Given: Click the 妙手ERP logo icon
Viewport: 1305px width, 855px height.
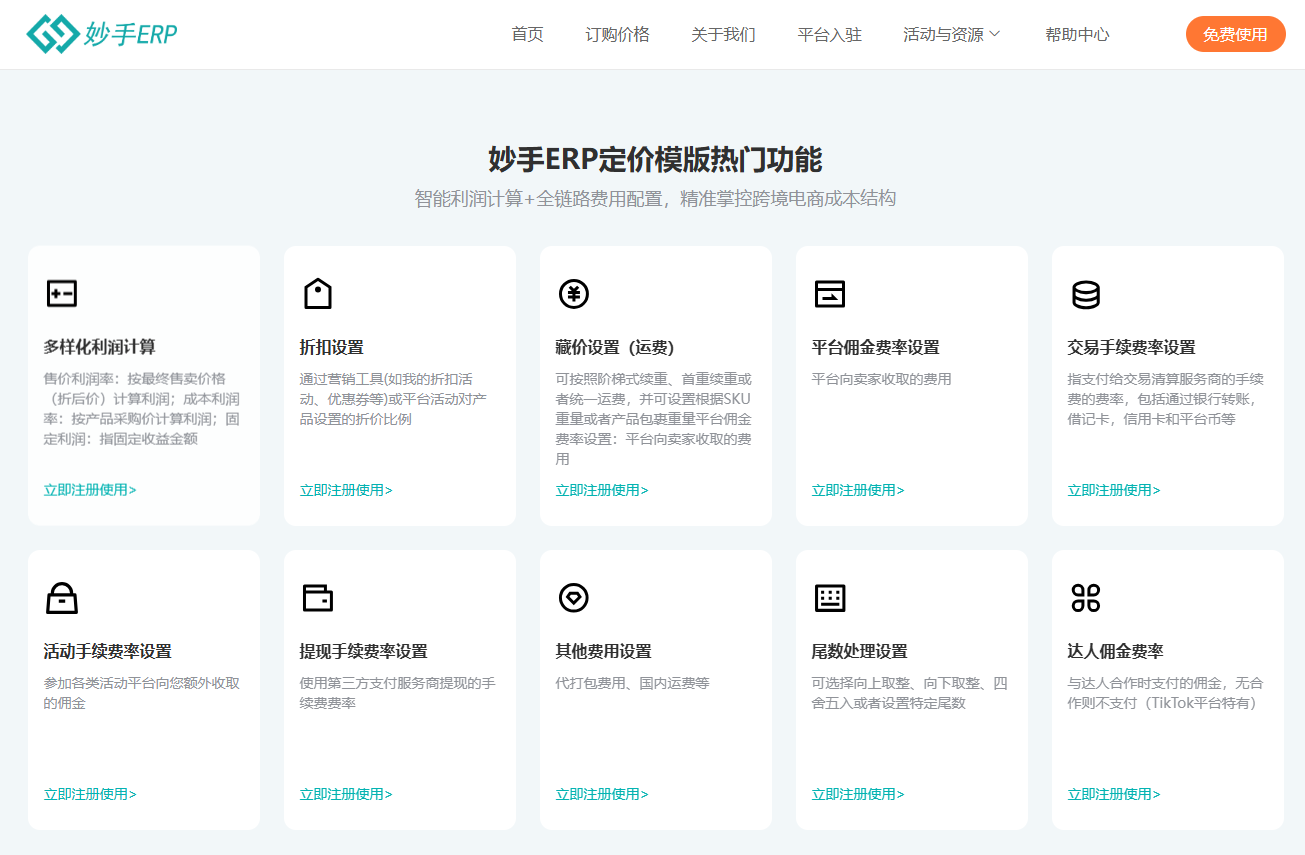Looking at the screenshot, I should click(53, 34).
